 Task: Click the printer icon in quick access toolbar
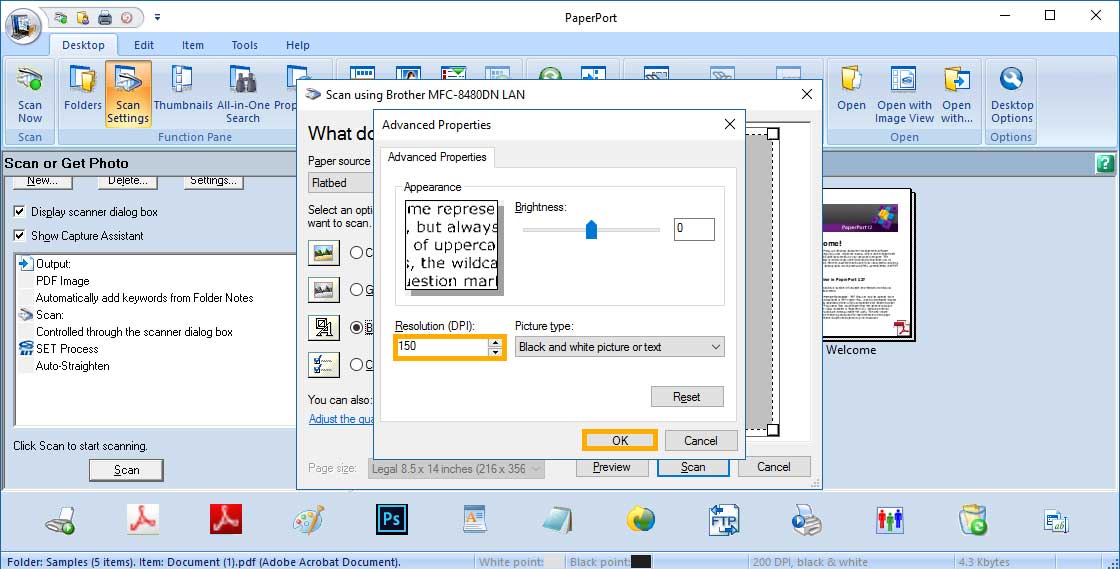pos(105,17)
